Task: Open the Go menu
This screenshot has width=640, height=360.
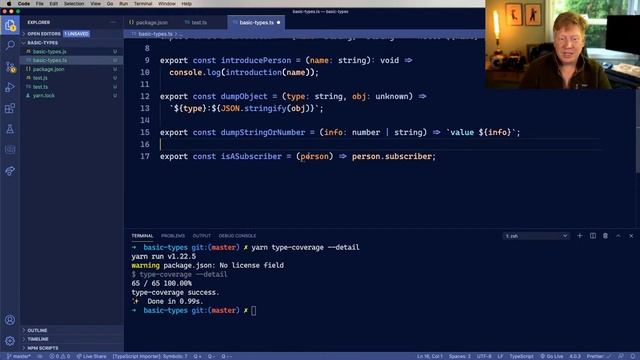Action: pyautogui.click(x=110, y=4)
